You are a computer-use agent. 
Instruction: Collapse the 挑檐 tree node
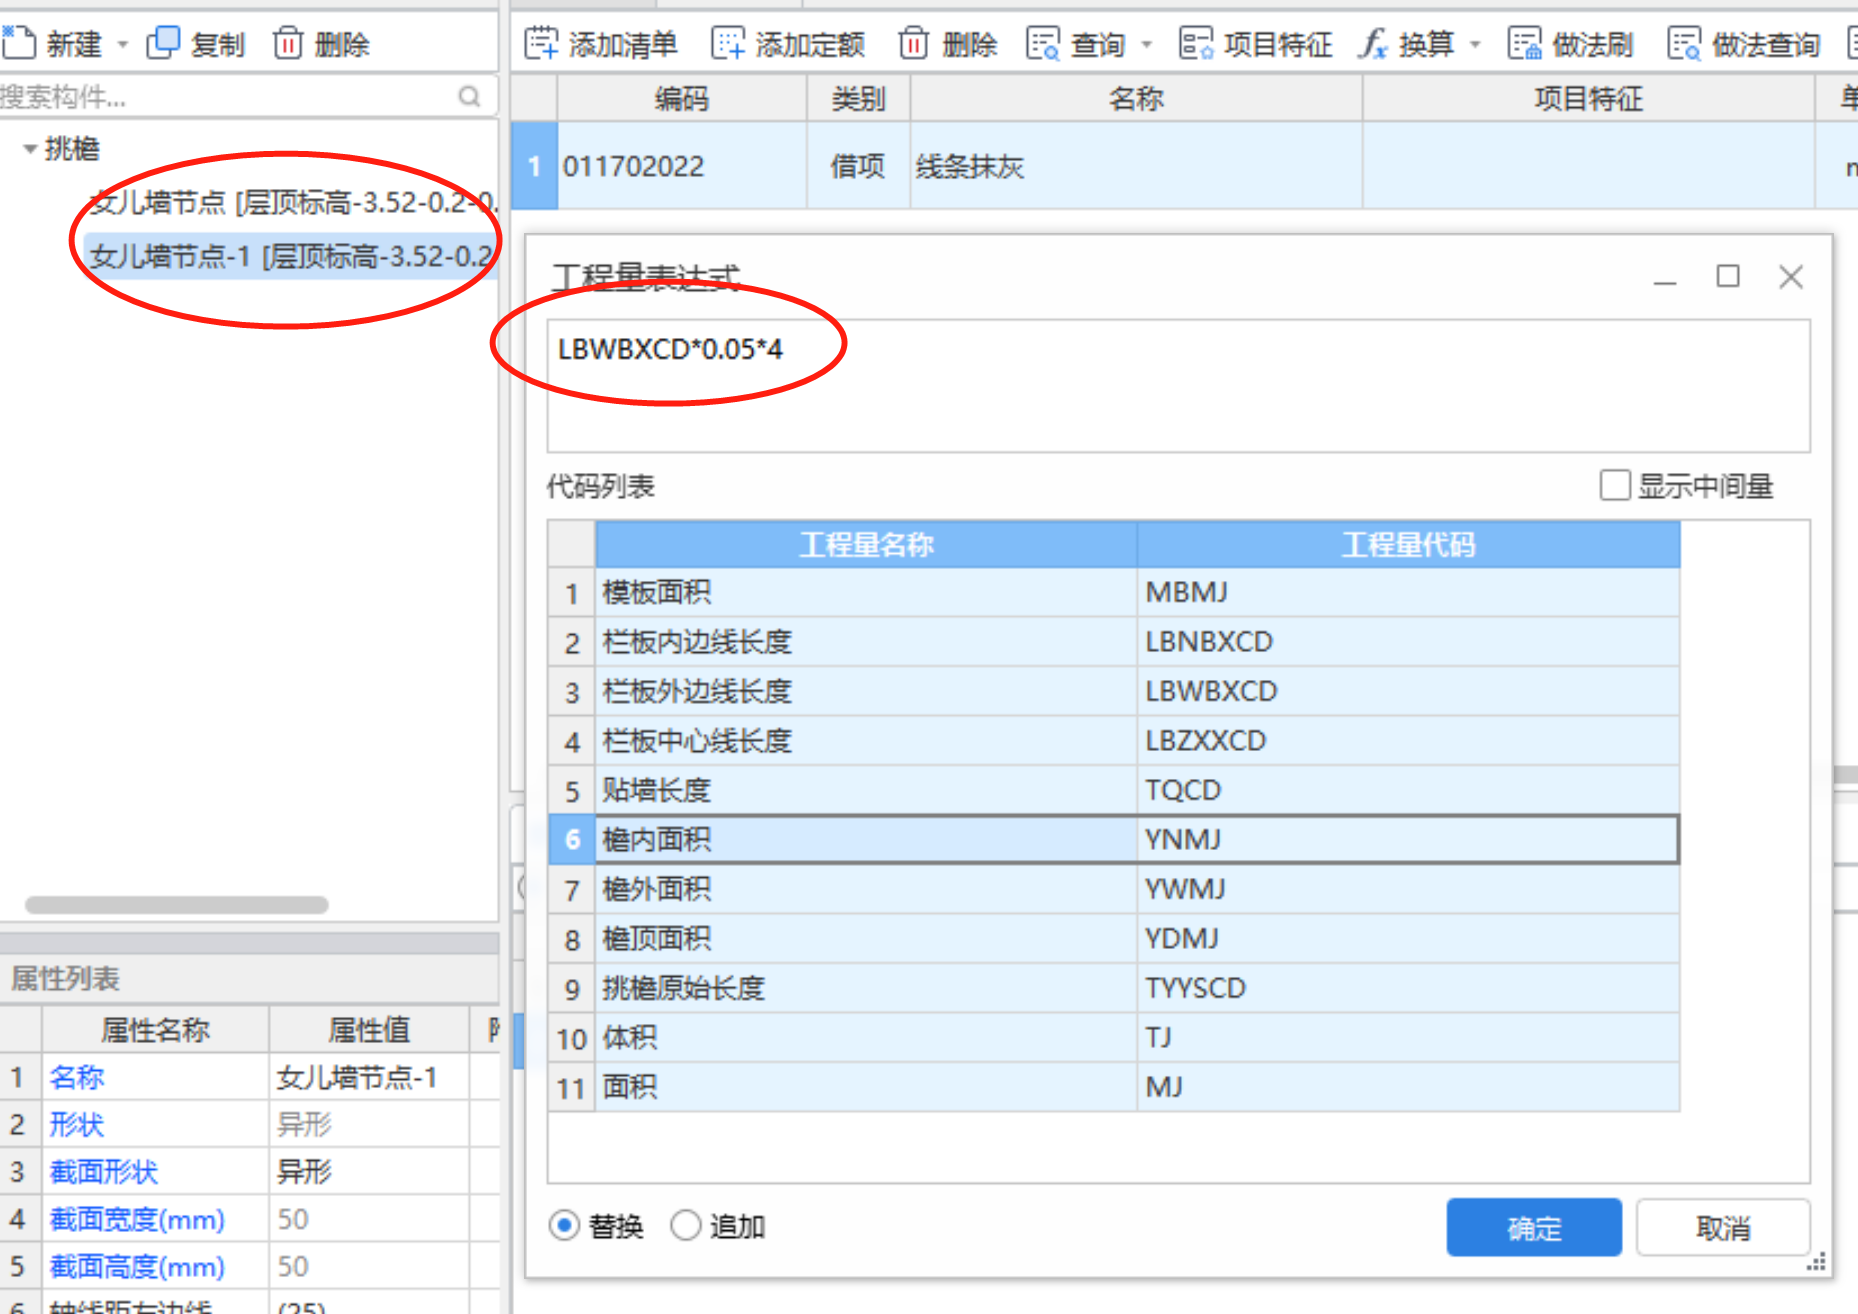[30, 149]
